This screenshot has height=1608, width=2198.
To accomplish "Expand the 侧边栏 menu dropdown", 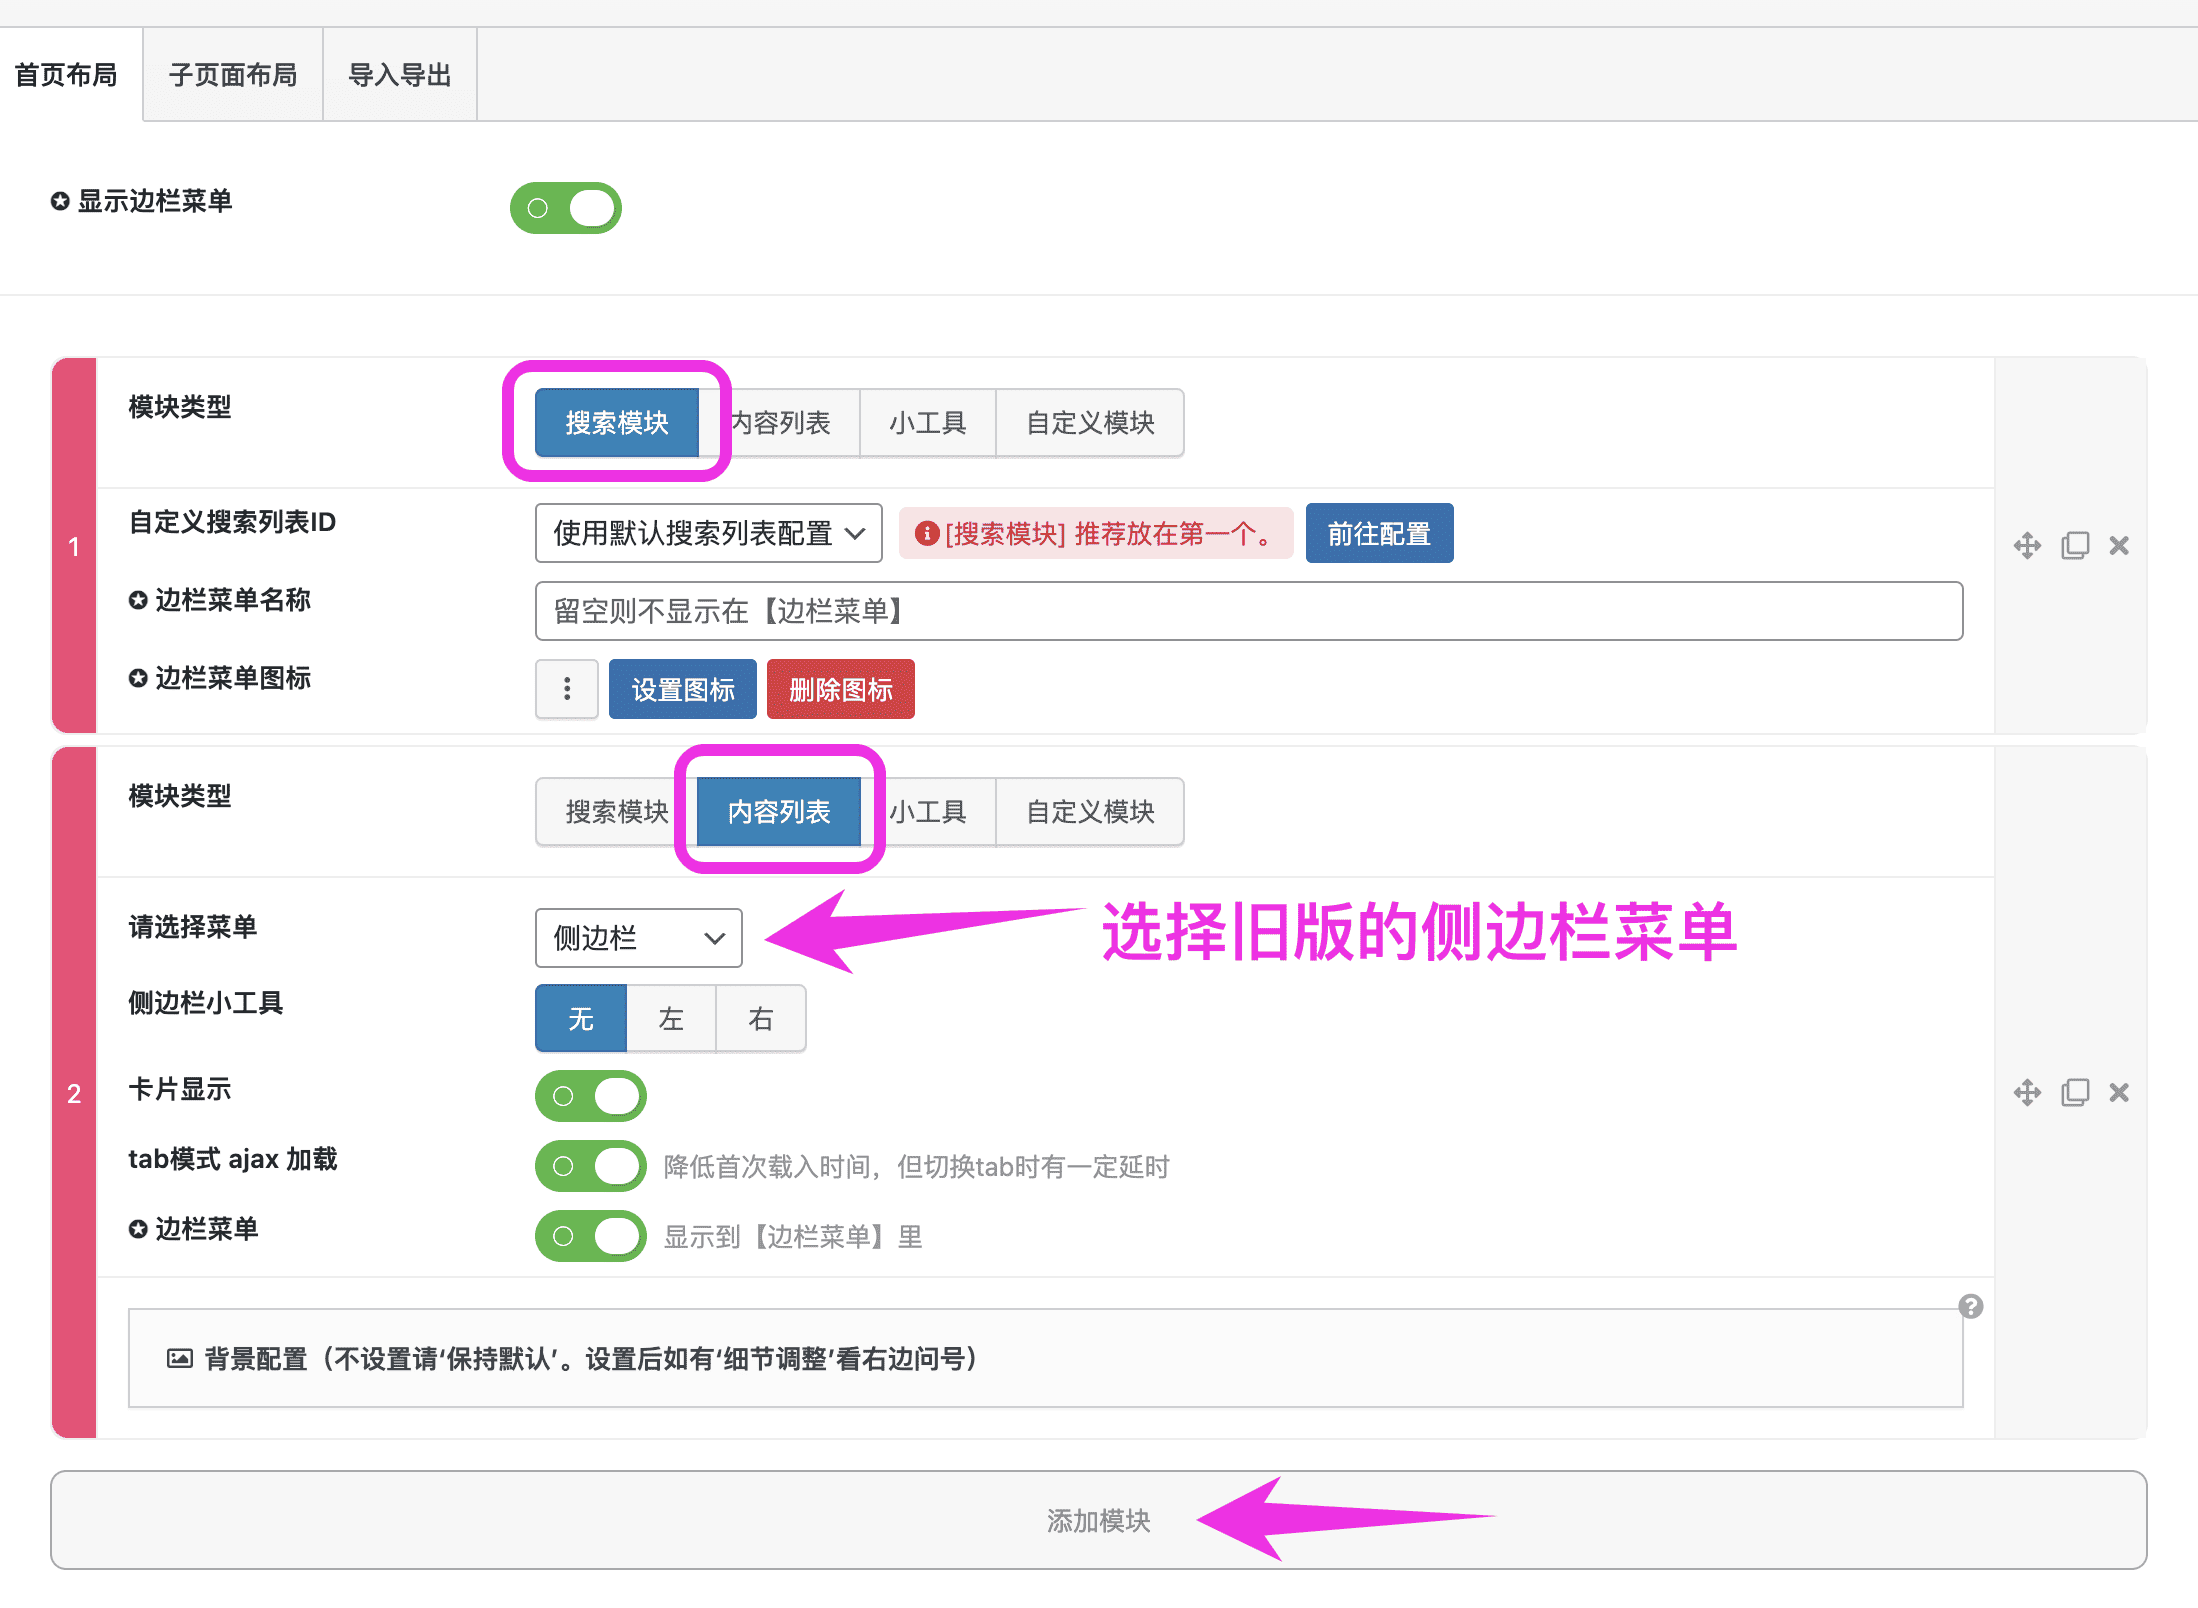I will (638, 938).
